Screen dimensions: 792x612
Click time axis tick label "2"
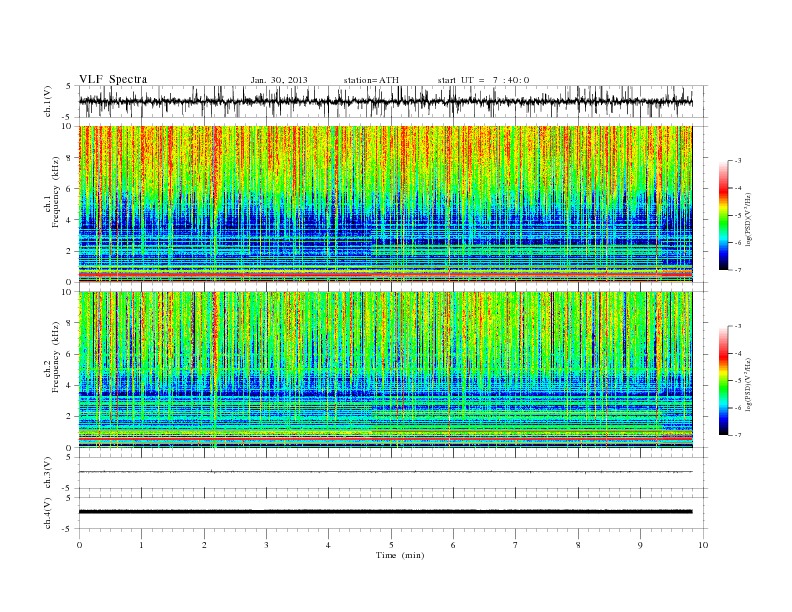click(x=204, y=545)
